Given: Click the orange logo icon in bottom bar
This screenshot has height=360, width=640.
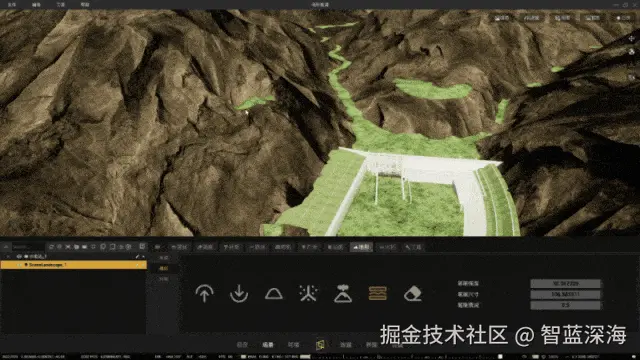Looking at the screenshot, I should coord(320,345).
